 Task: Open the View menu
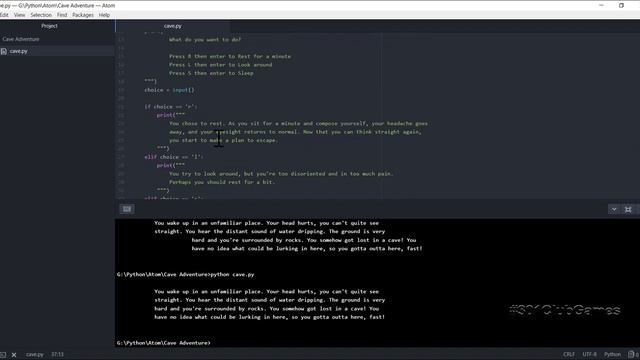pos(19,15)
